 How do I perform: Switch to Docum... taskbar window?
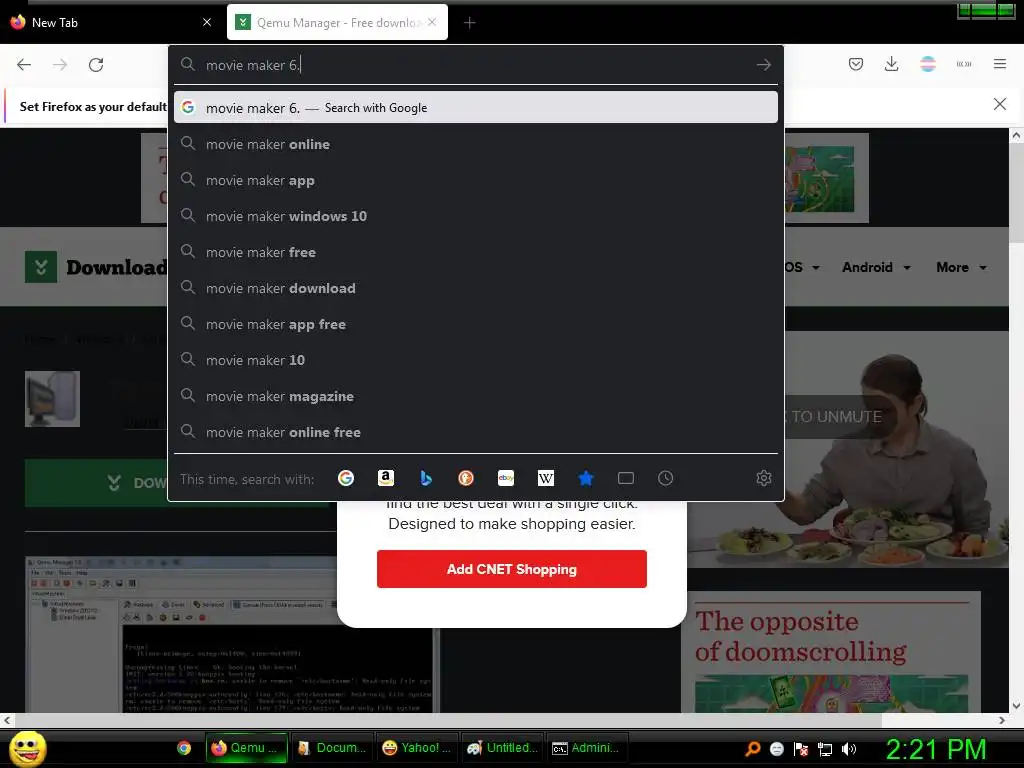(x=331, y=748)
